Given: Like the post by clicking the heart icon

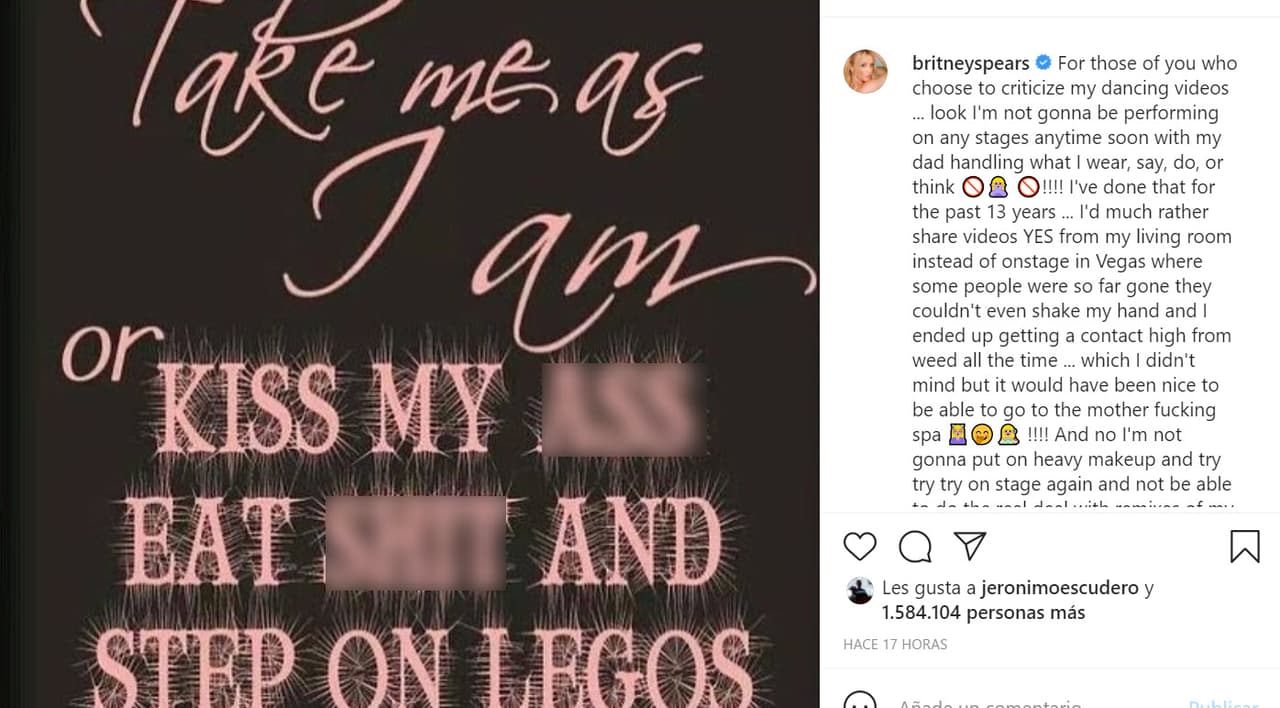Looking at the screenshot, I should point(860,546).
